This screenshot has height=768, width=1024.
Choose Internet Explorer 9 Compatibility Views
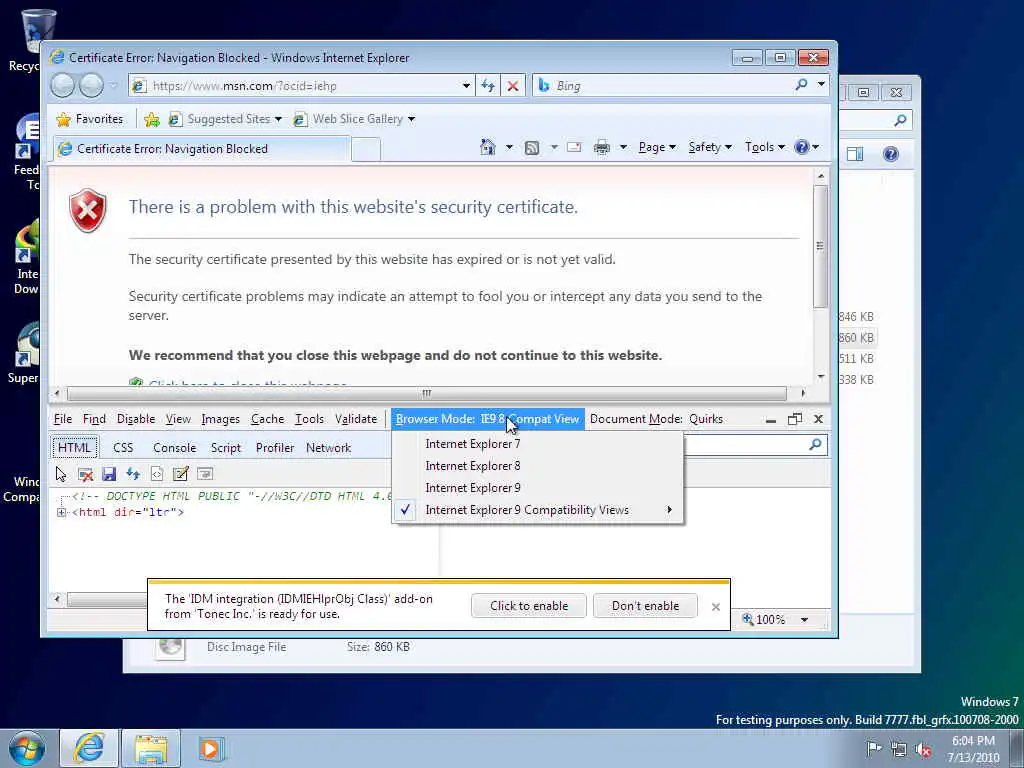coord(537,510)
